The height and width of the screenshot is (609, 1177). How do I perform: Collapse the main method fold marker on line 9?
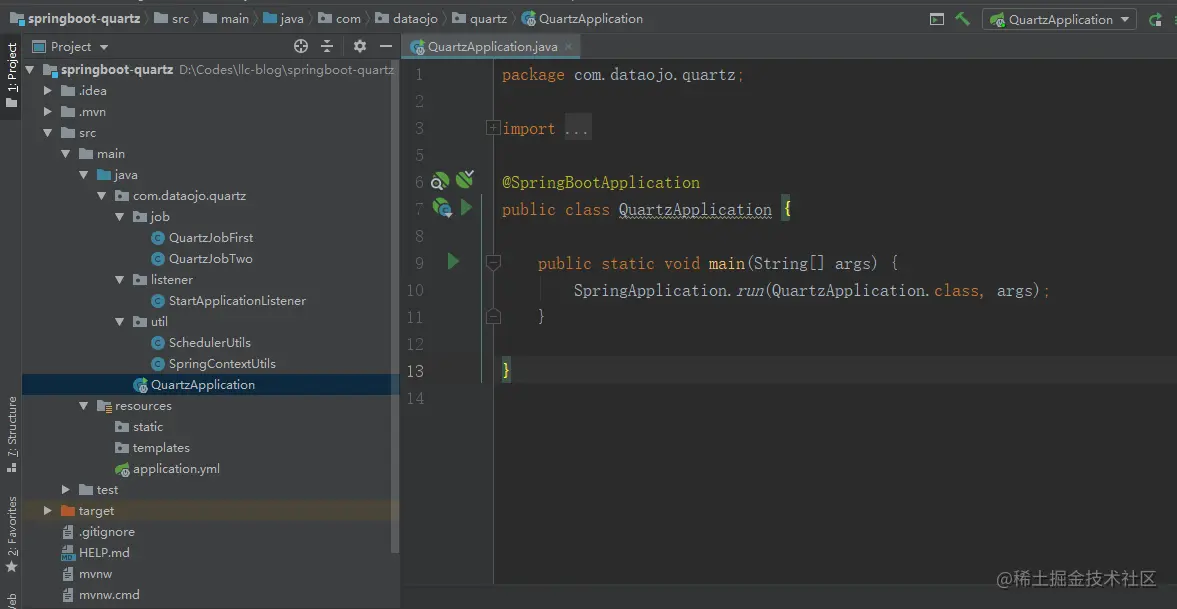(493, 263)
